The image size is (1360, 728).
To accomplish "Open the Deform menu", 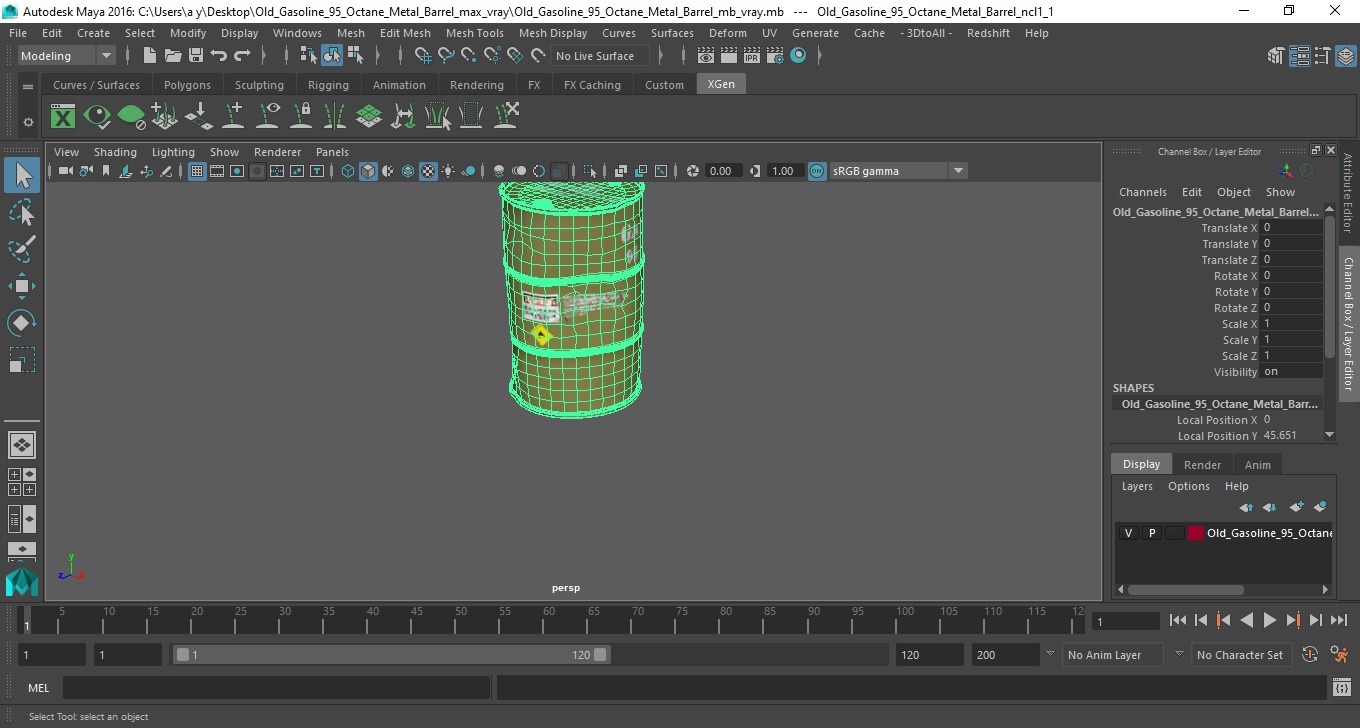I will pyautogui.click(x=727, y=33).
